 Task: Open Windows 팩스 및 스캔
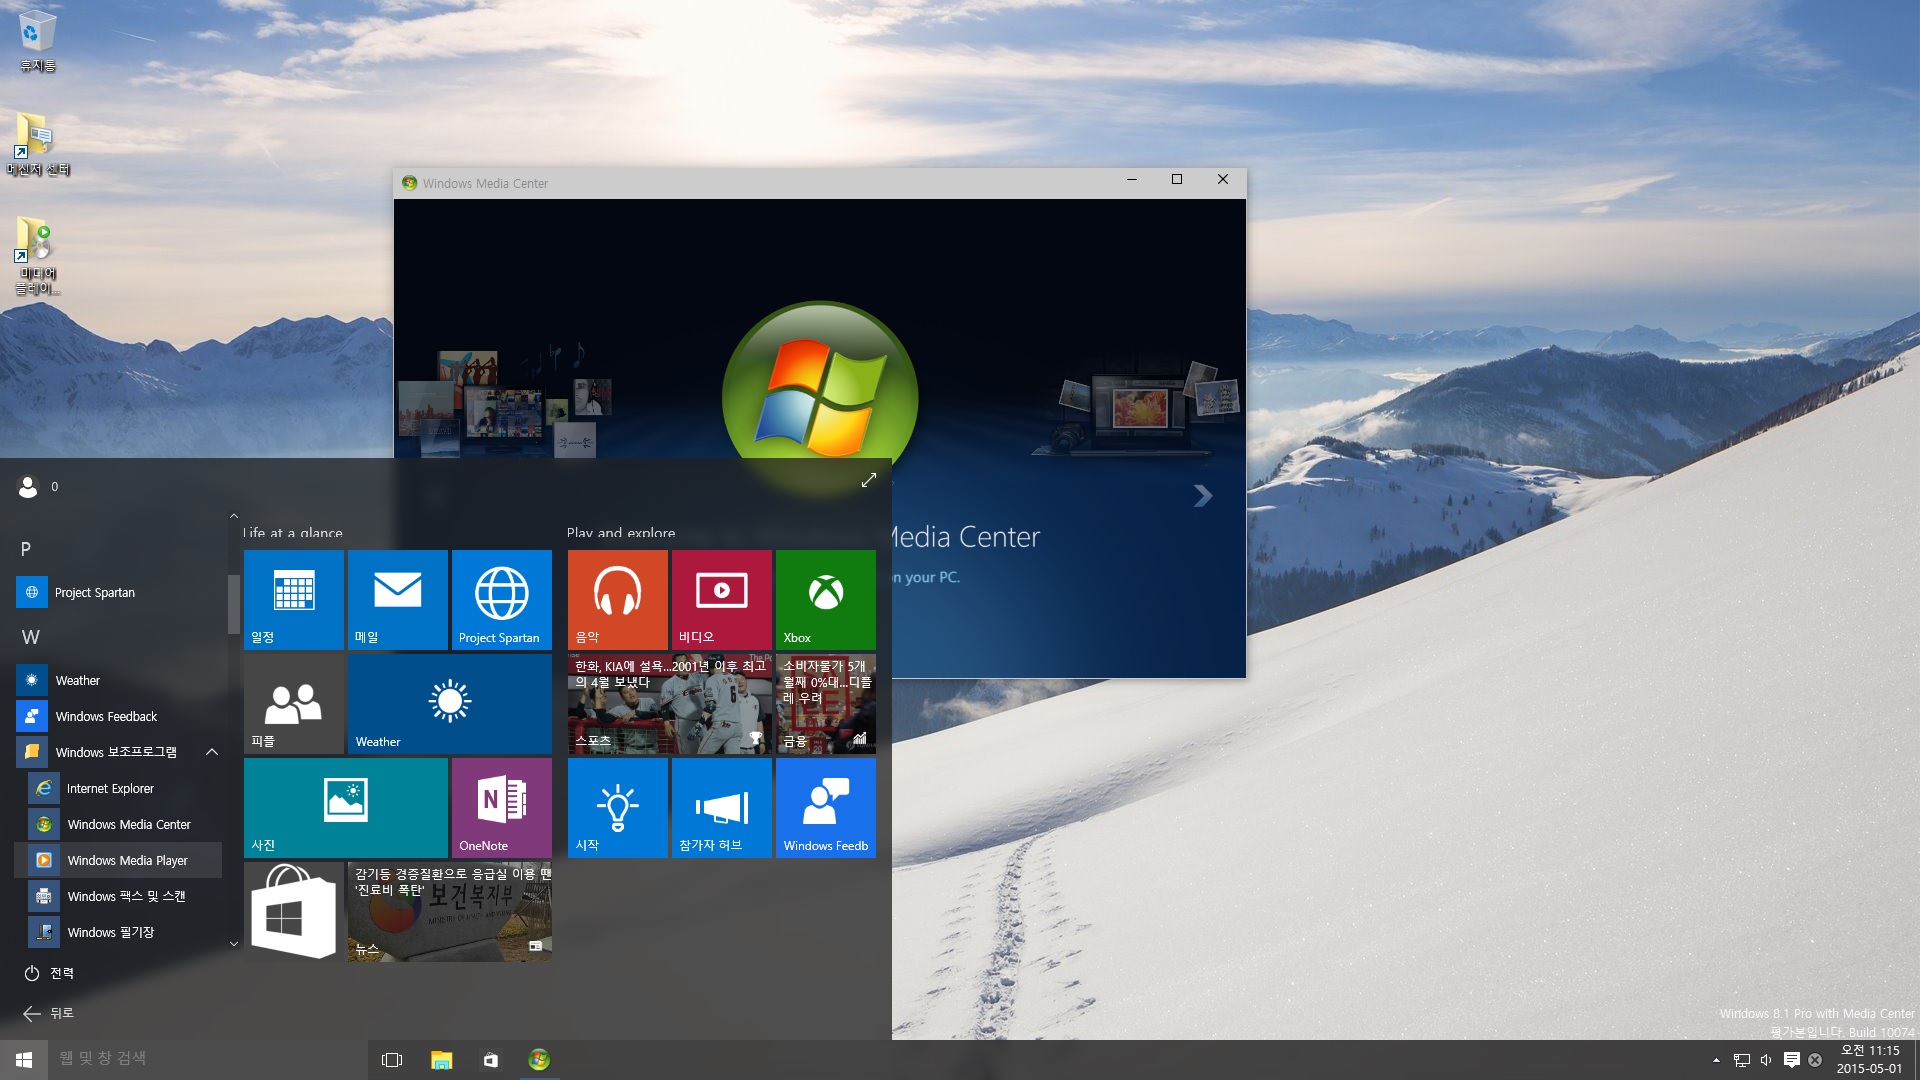point(118,896)
